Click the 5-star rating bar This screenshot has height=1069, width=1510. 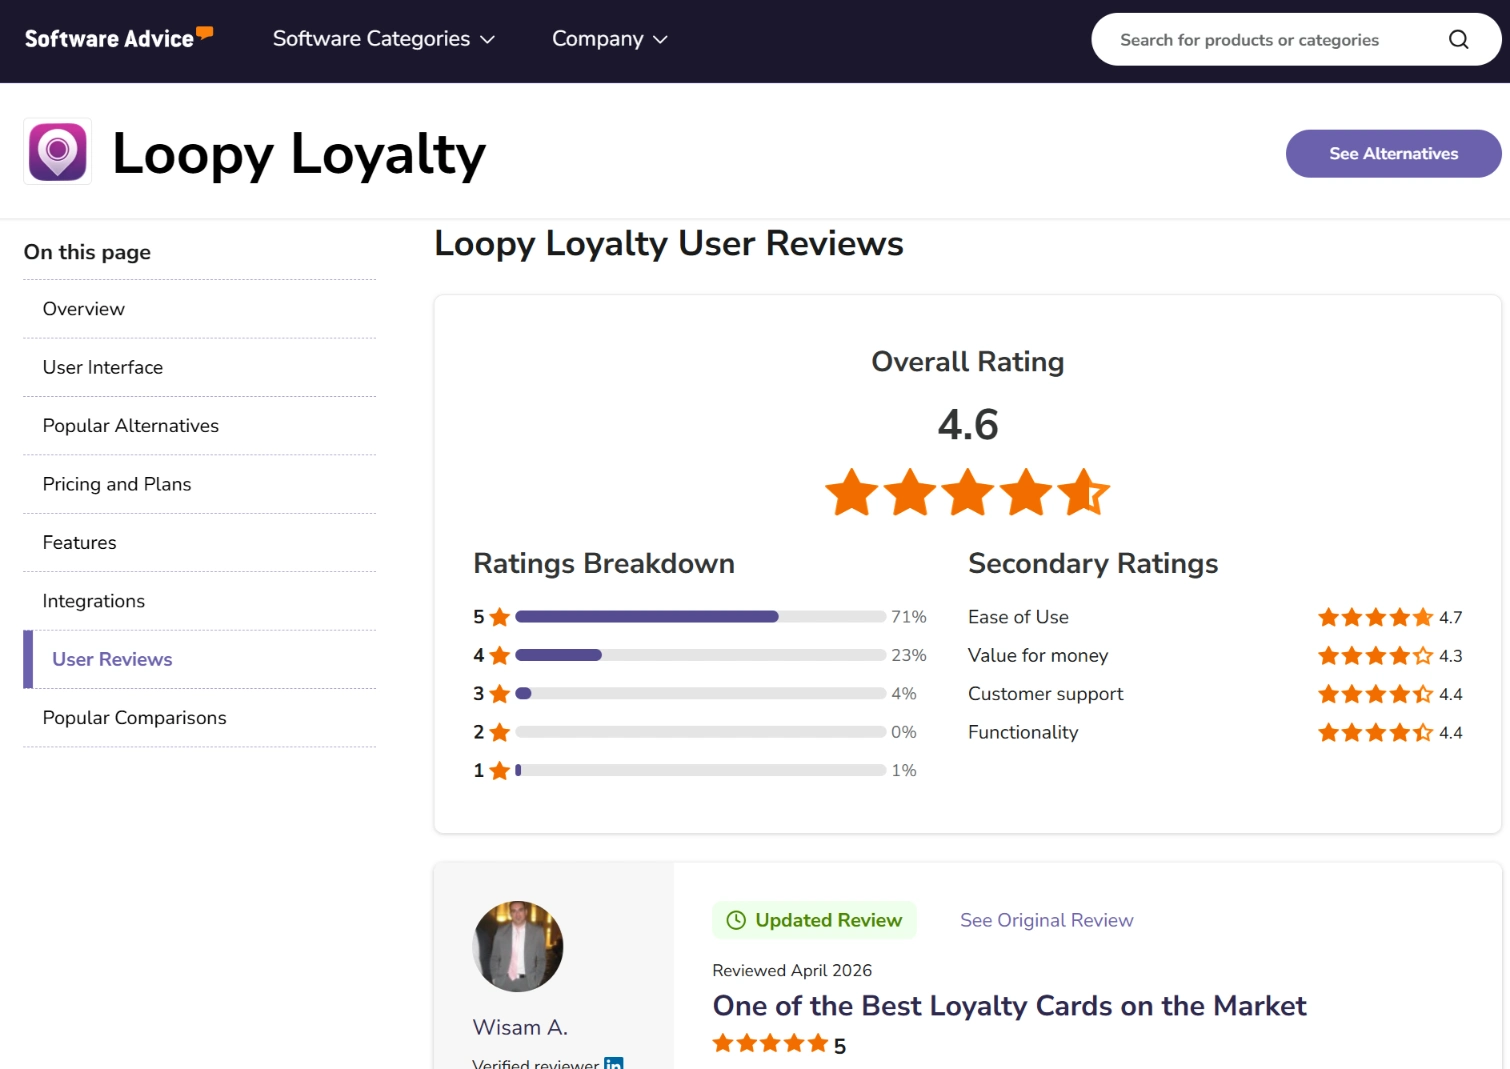pyautogui.click(x=700, y=617)
